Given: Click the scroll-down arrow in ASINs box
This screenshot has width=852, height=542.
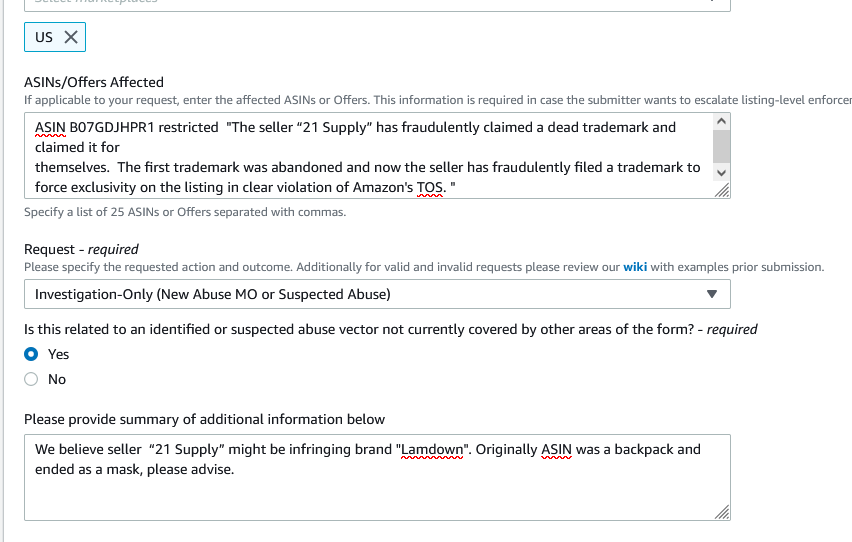Looking at the screenshot, I should point(721,173).
